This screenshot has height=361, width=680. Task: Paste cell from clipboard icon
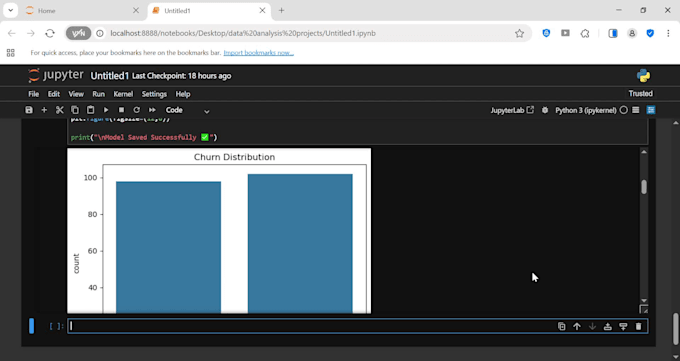pyautogui.click(x=91, y=110)
